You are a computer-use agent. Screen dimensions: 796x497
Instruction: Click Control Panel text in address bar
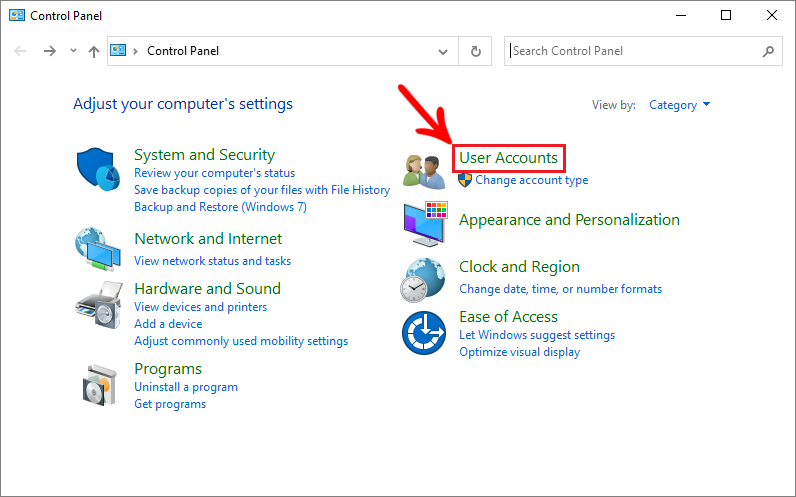pos(183,51)
